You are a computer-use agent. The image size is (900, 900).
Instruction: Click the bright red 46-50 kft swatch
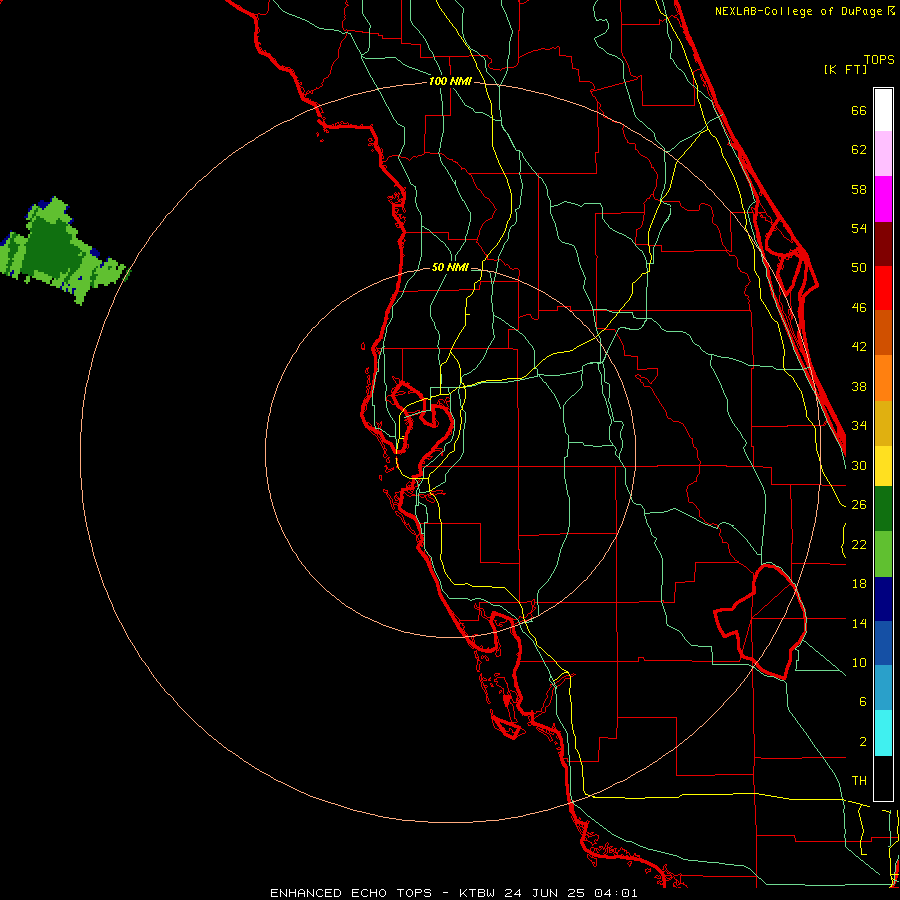883,288
